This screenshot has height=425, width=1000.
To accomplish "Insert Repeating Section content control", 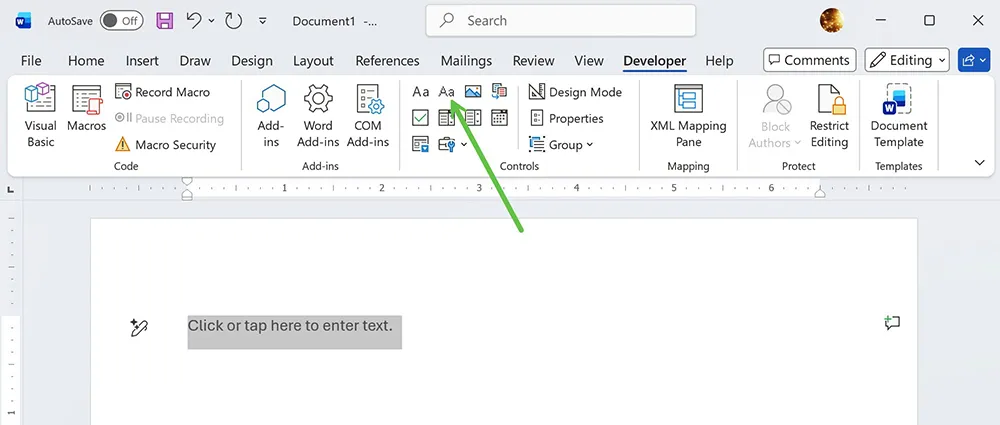I will pos(420,145).
